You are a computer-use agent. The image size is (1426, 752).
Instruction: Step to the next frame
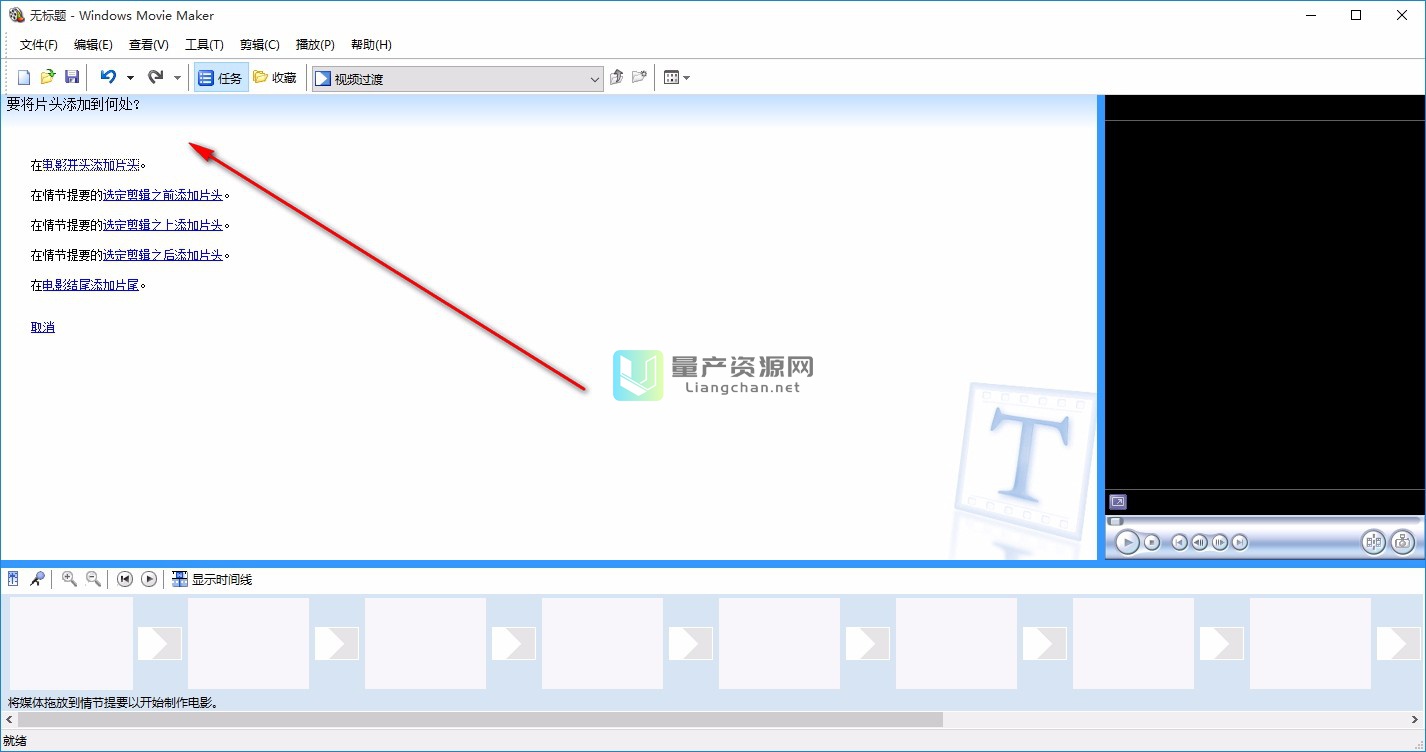[1220, 542]
